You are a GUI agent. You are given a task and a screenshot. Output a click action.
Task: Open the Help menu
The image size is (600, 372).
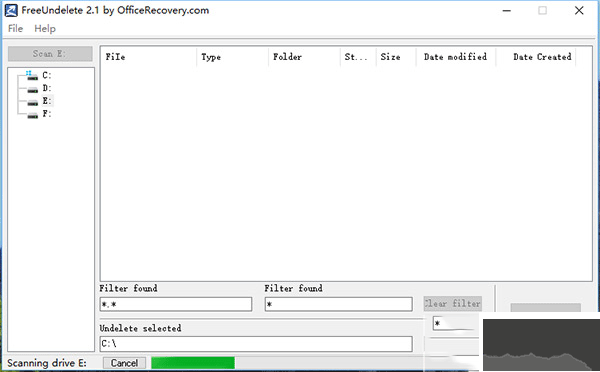click(45, 29)
